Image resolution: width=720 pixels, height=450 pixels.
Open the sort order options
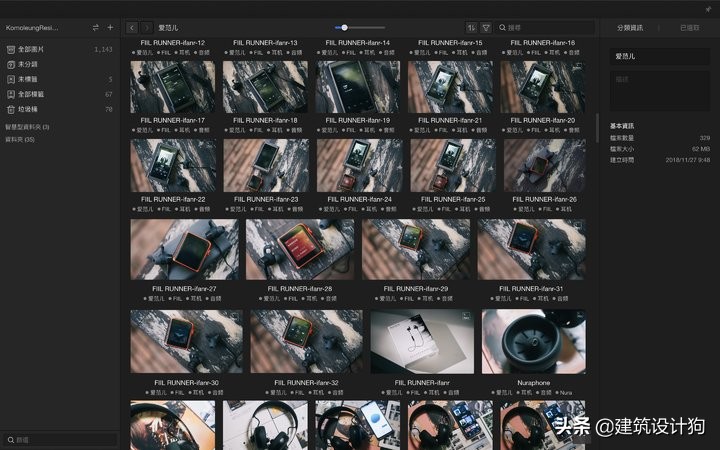click(471, 28)
